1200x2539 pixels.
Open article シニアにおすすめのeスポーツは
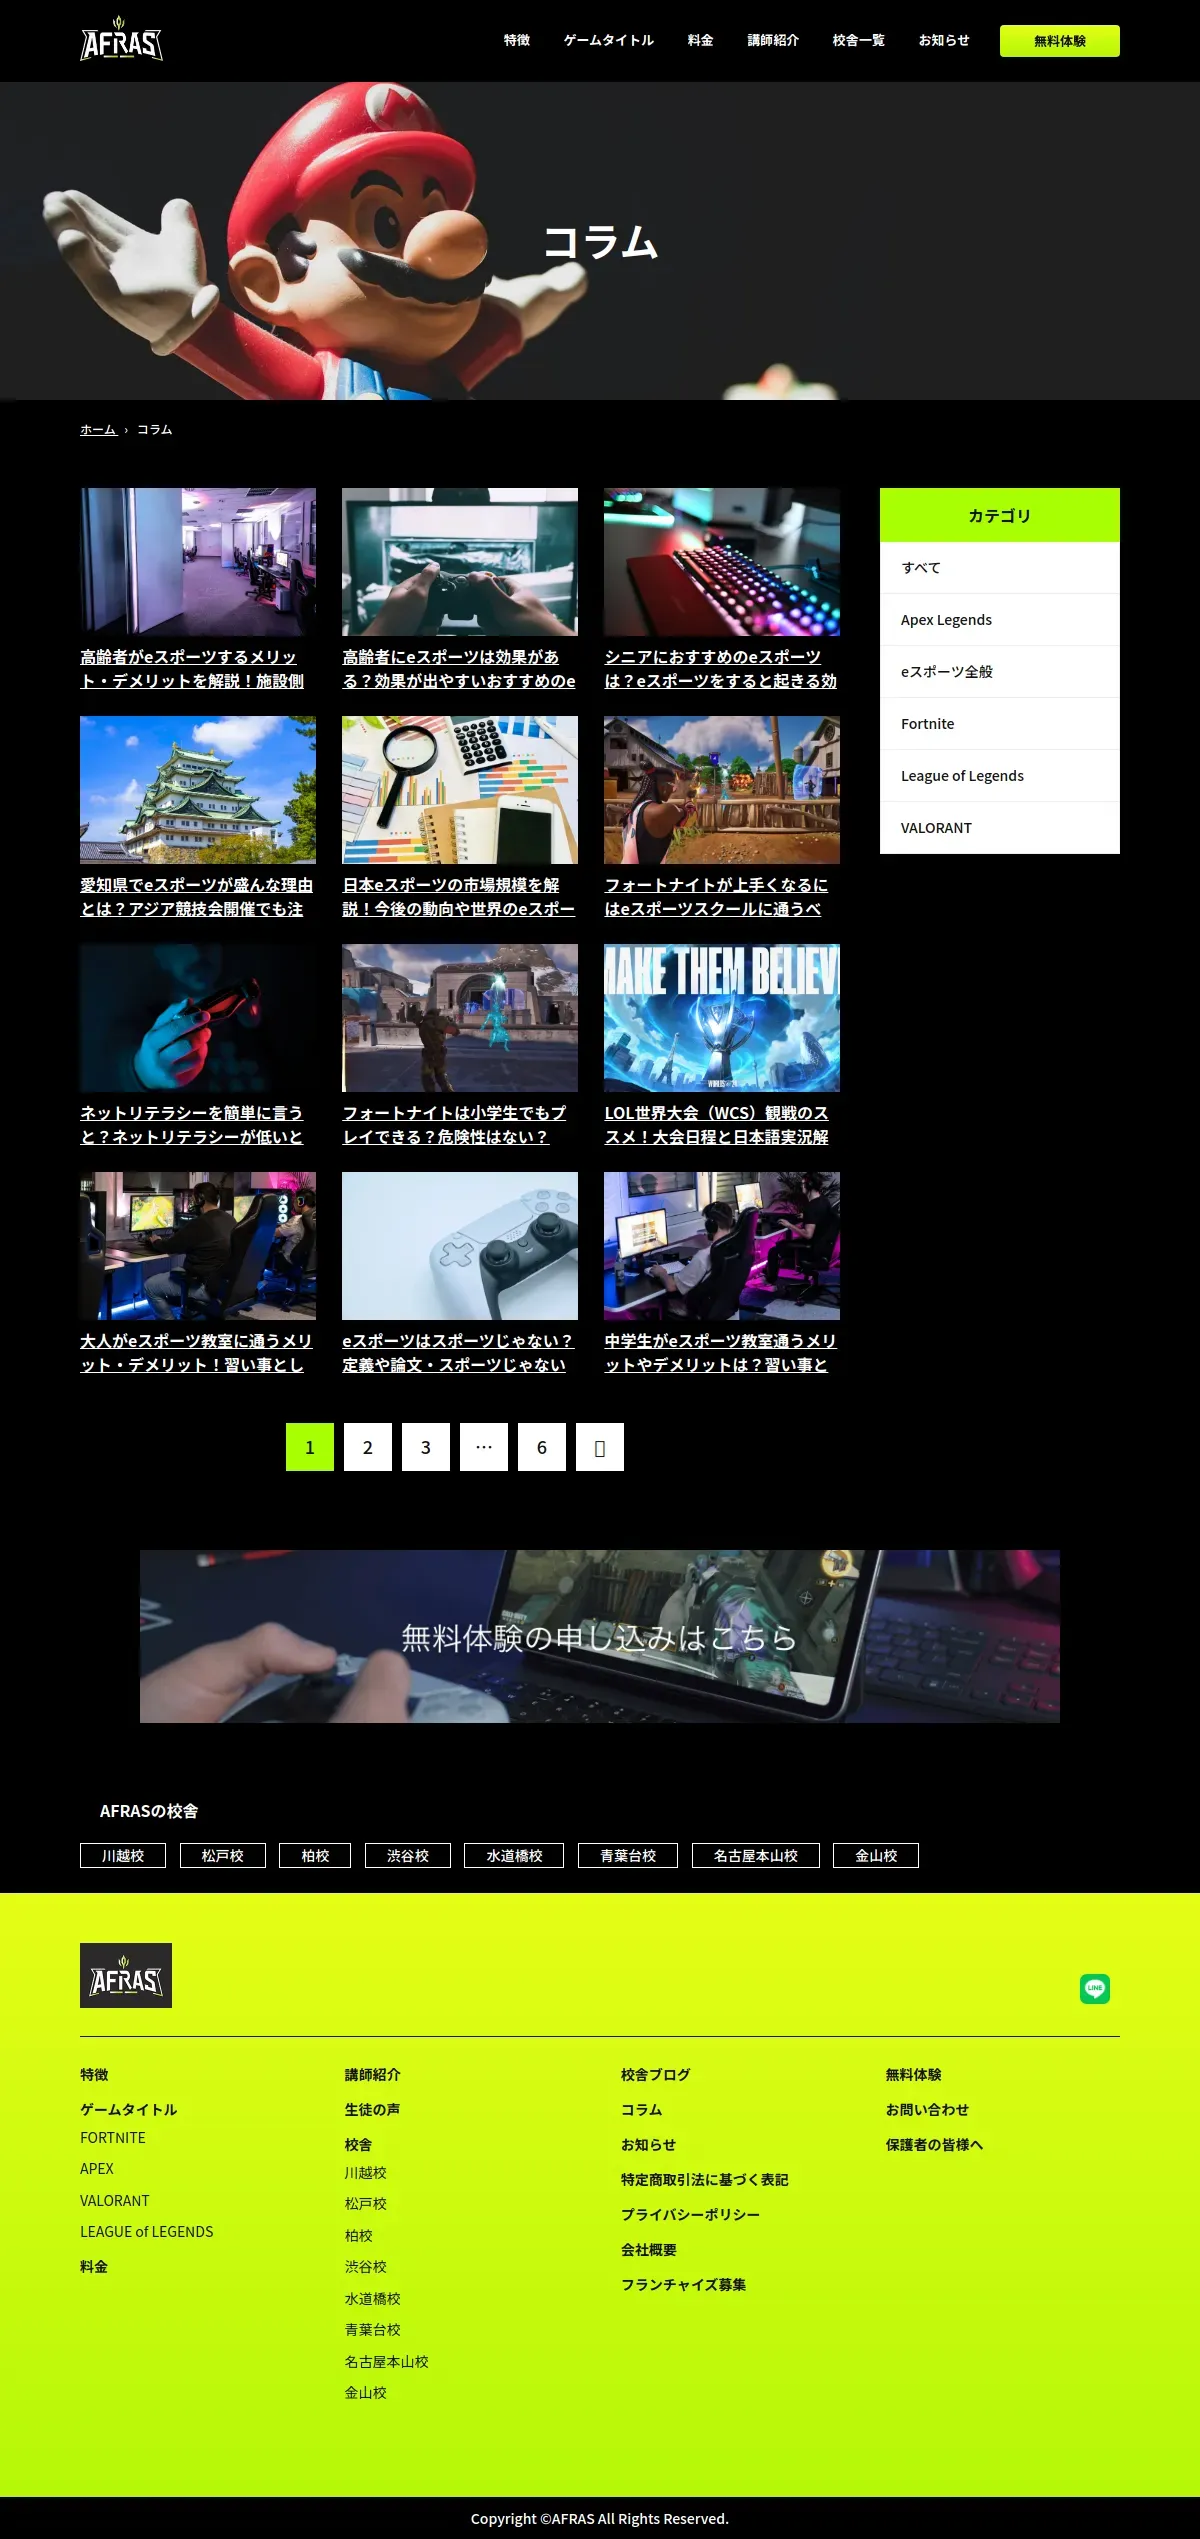coord(721,669)
